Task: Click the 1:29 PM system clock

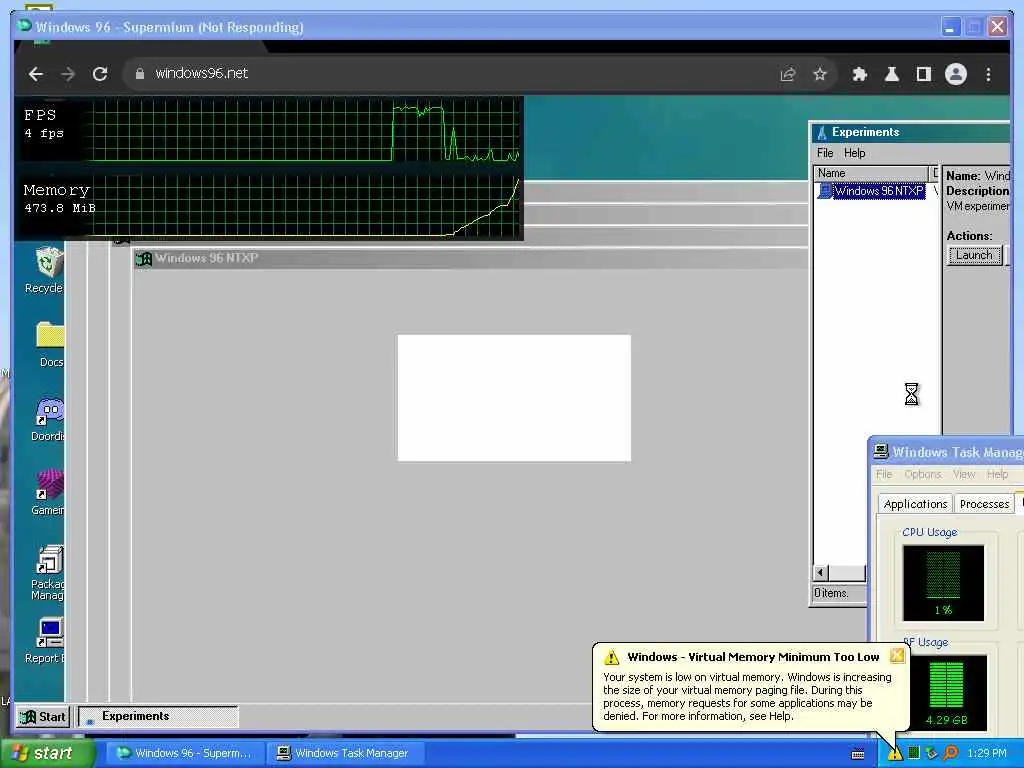Action: 987,754
